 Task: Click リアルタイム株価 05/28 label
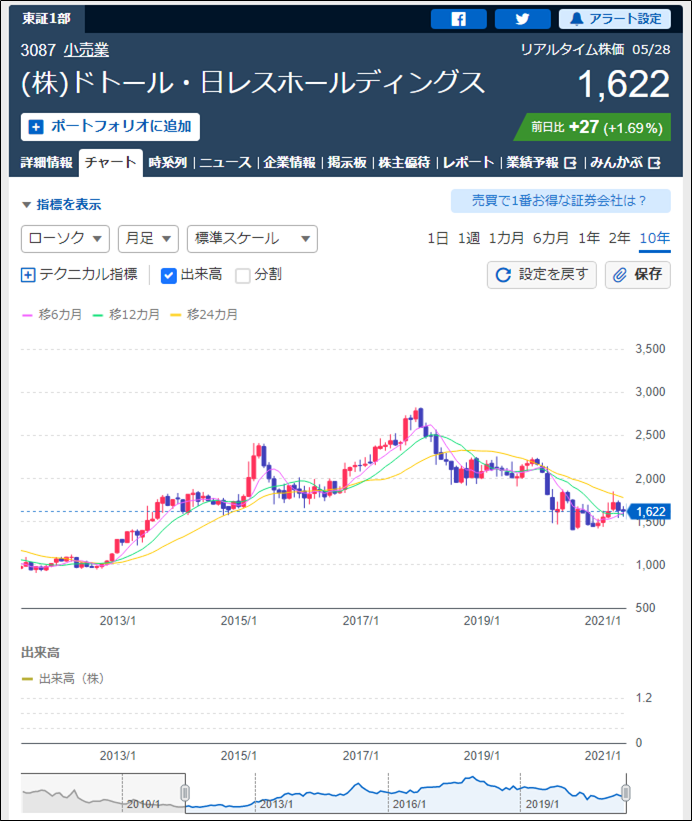tap(596, 50)
